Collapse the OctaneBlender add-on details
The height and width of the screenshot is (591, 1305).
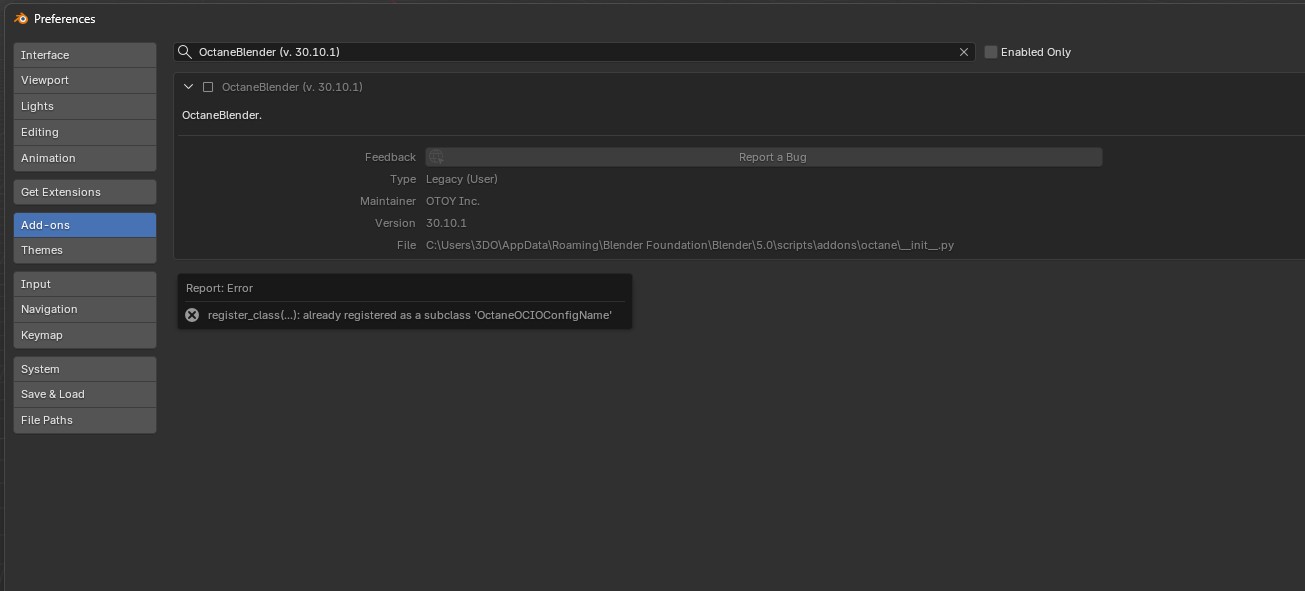pos(188,87)
